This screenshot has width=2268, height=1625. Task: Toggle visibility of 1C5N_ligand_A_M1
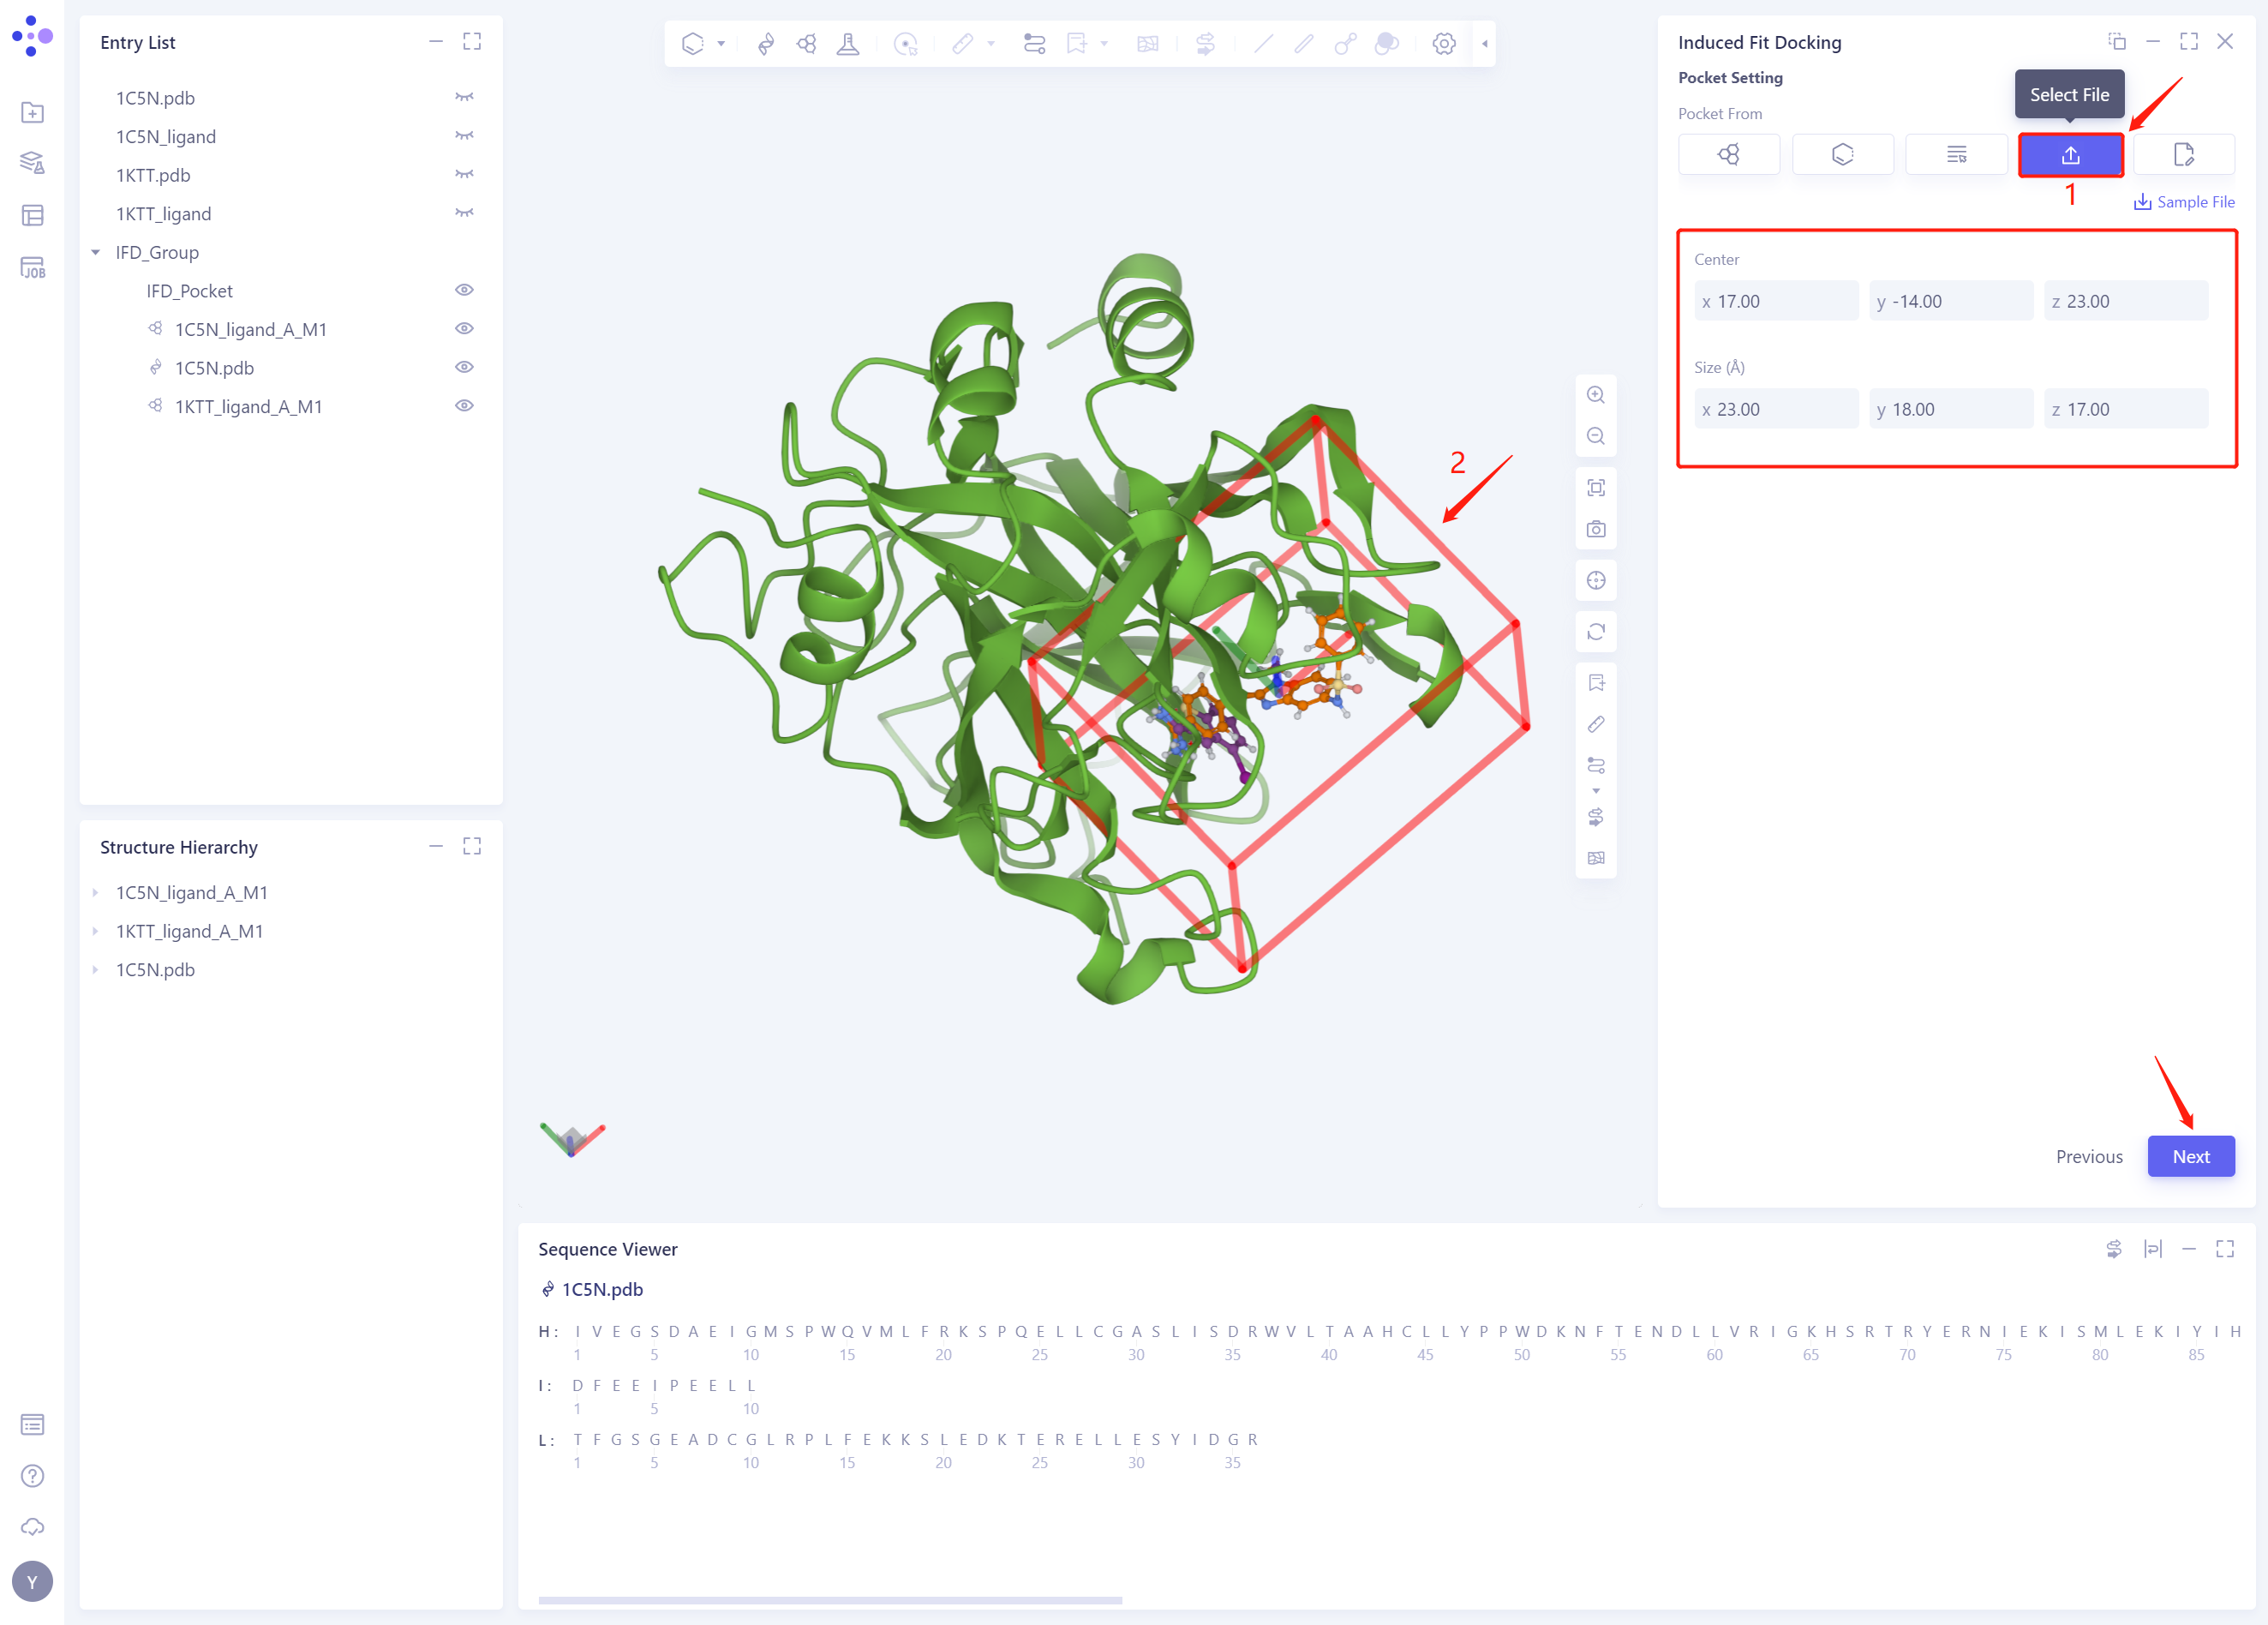coord(465,328)
